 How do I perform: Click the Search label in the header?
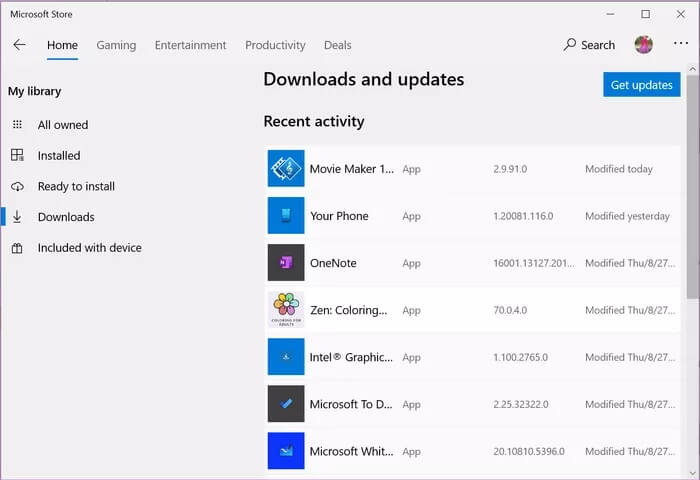(598, 45)
